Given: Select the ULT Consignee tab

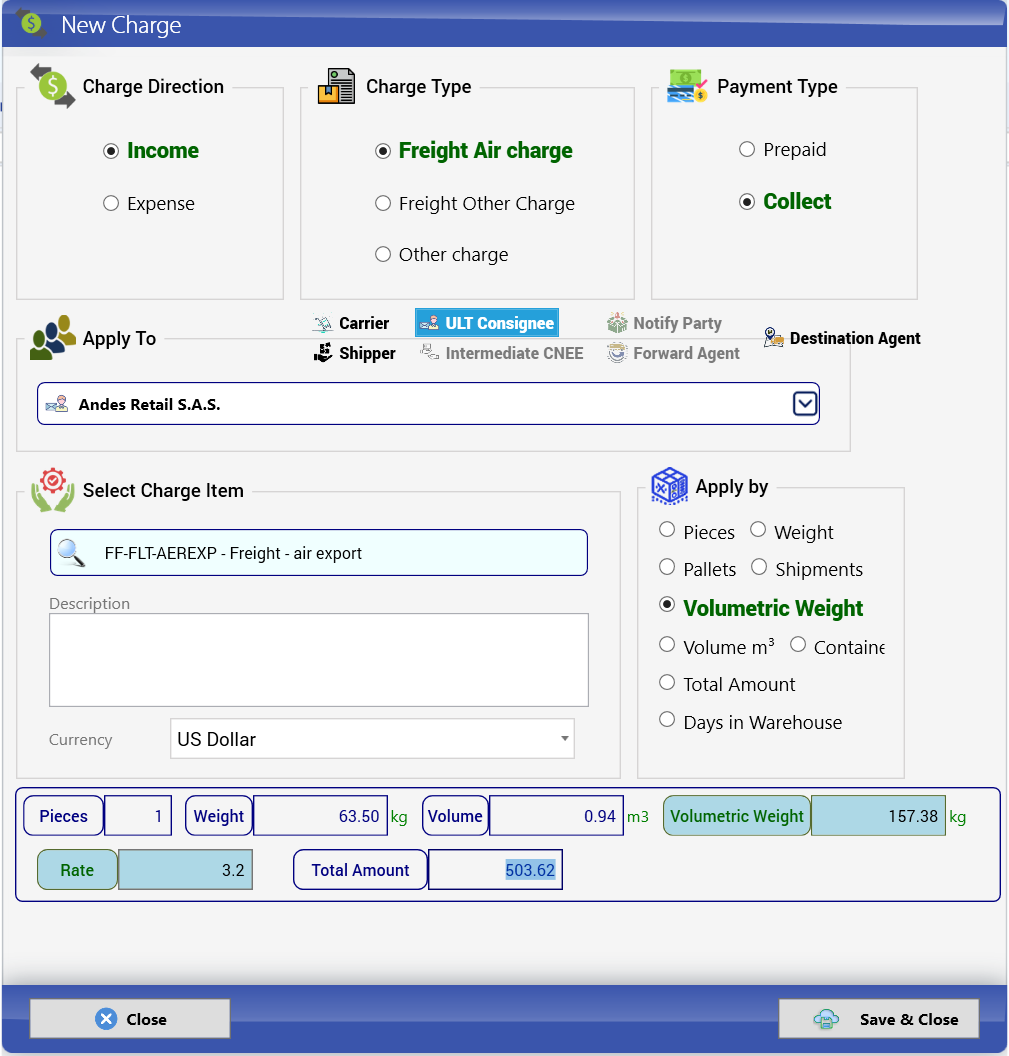Looking at the screenshot, I should pos(487,323).
